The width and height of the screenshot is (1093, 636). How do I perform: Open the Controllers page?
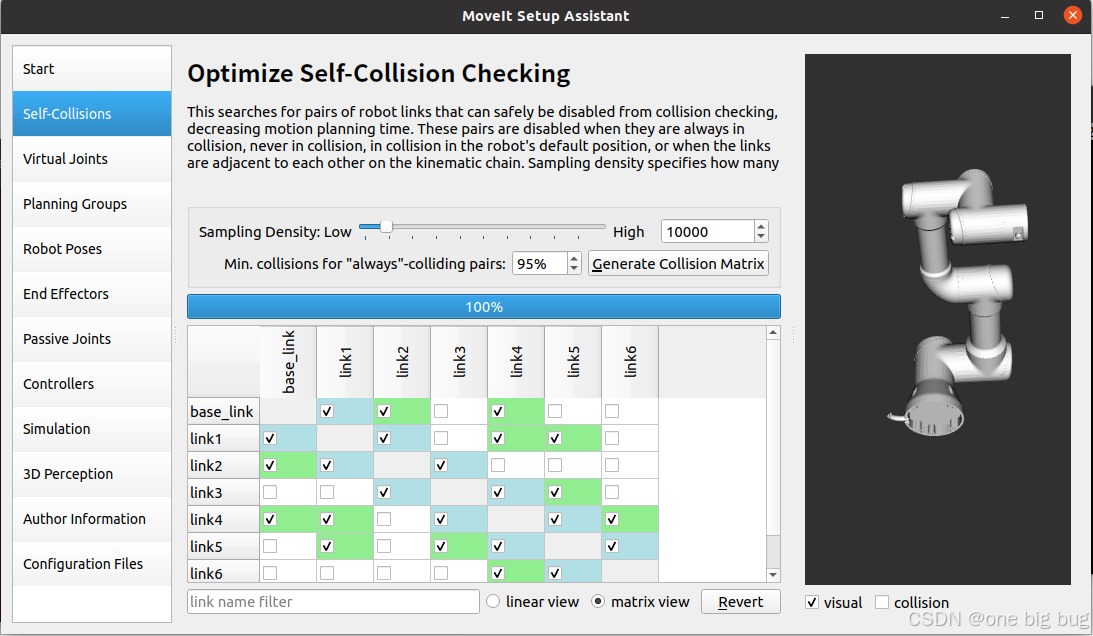point(92,384)
